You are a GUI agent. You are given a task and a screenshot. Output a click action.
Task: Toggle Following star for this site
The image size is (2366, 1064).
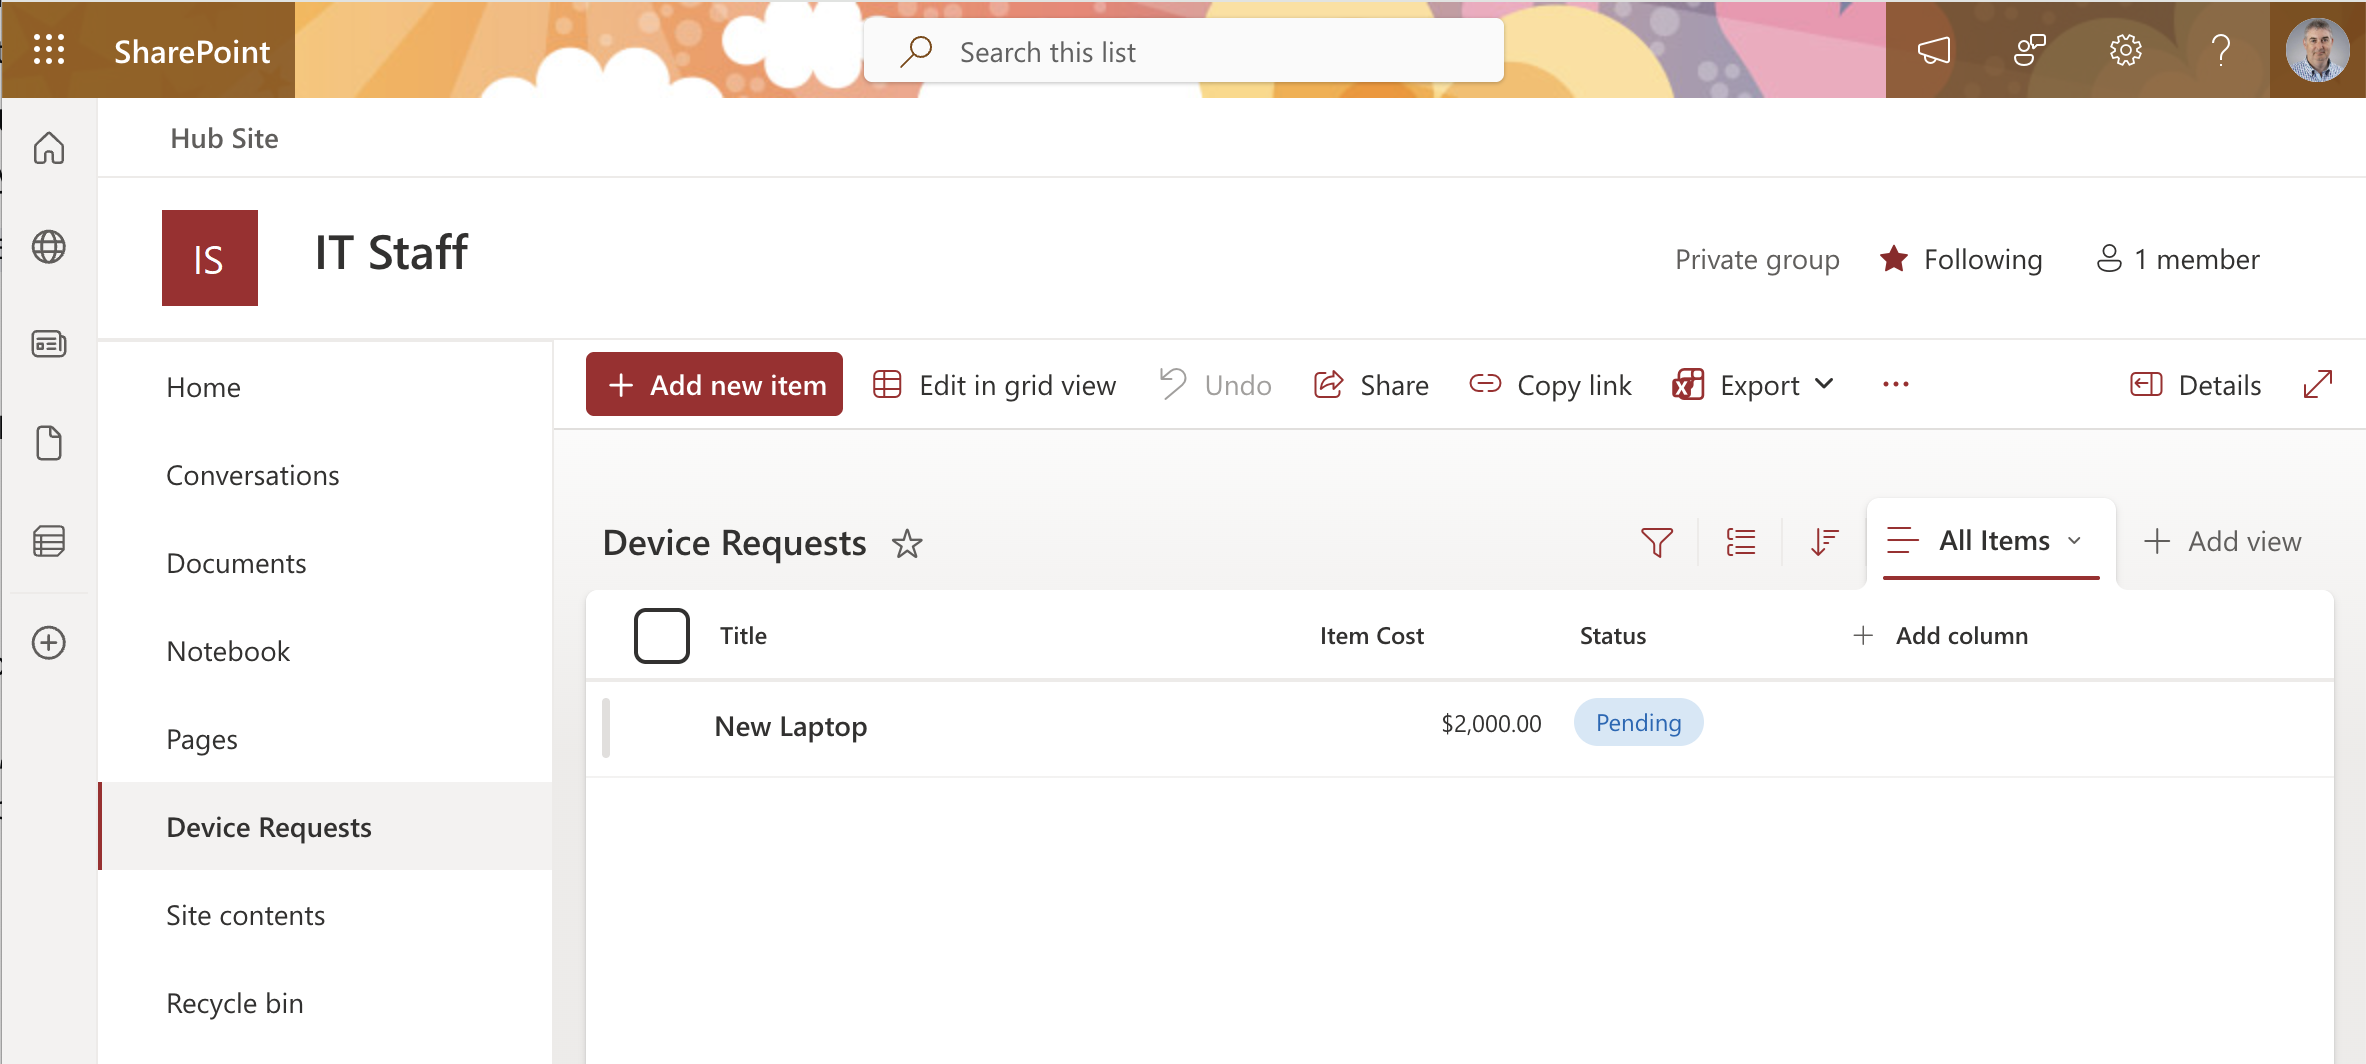[1960, 259]
